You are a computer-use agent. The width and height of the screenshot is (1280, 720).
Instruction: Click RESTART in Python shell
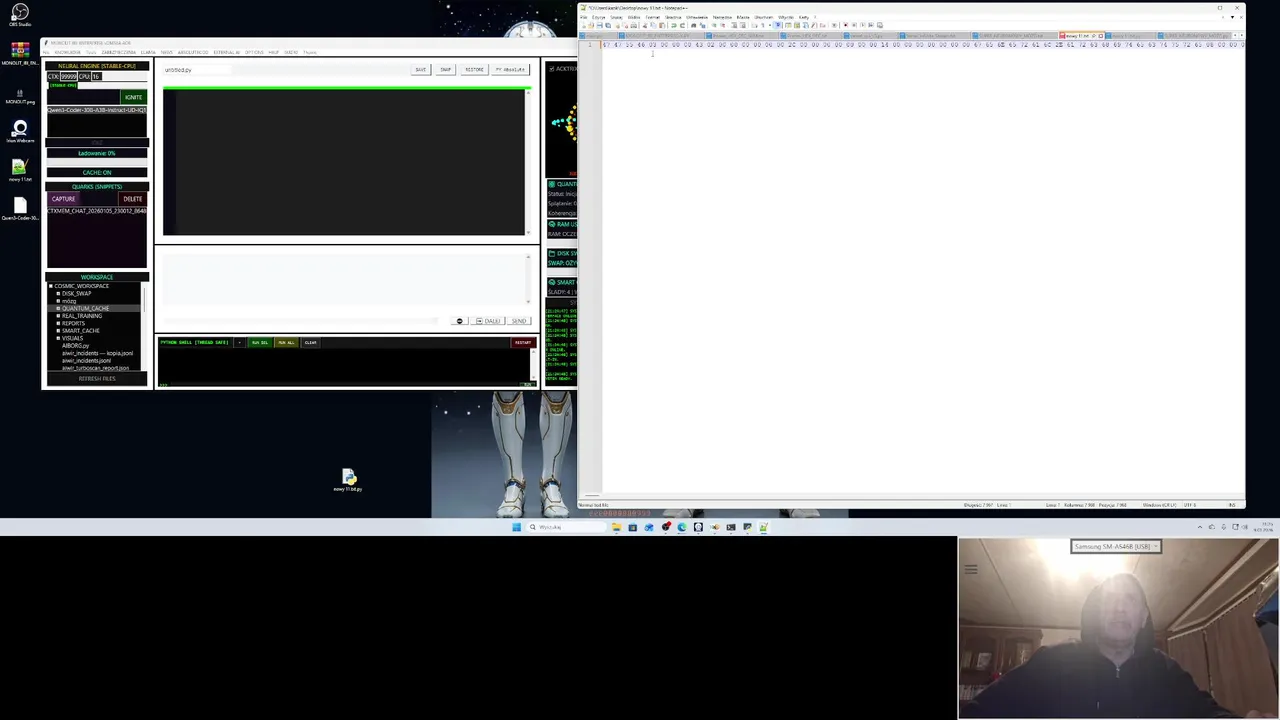click(x=523, y=342)
